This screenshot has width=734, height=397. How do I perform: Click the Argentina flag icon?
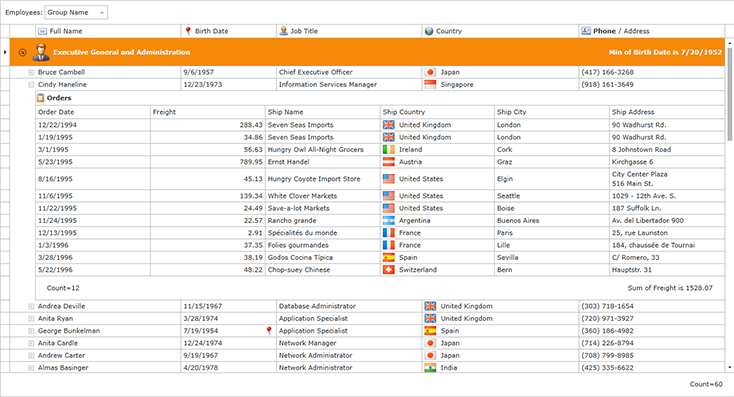click(x=389, y=221)
